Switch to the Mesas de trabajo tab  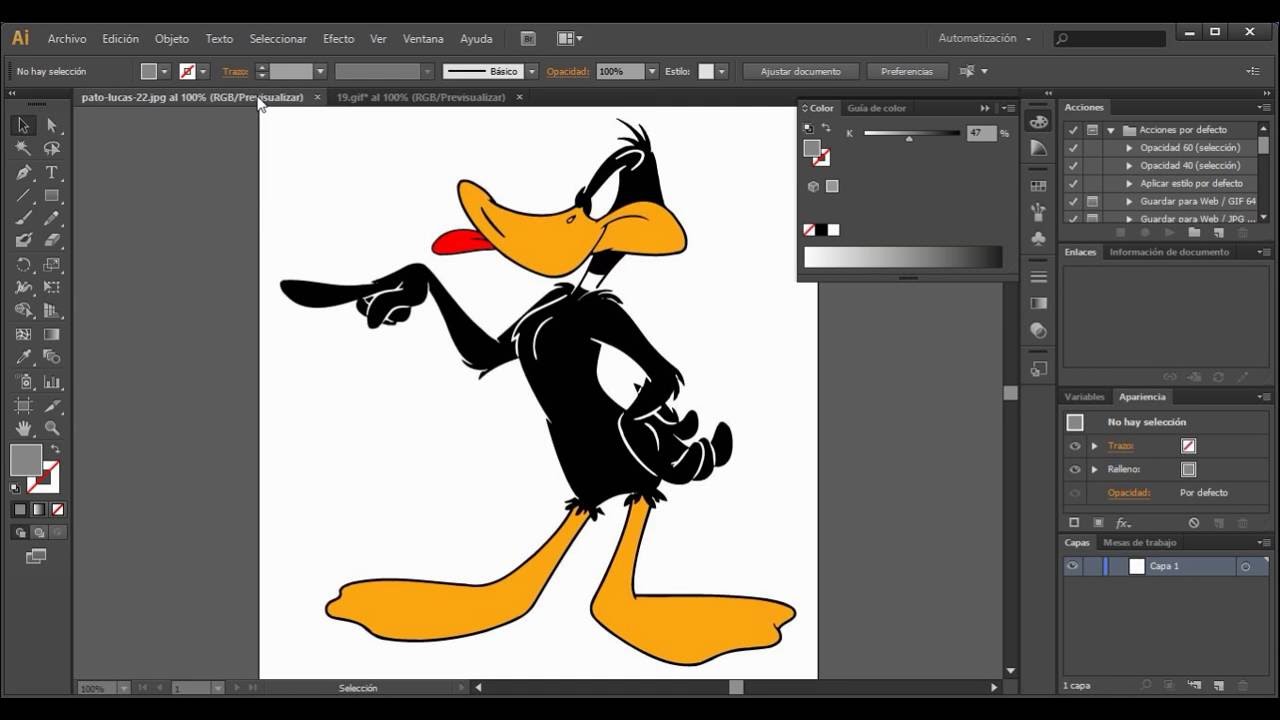pyautogui.click(x=1139, y=543)
